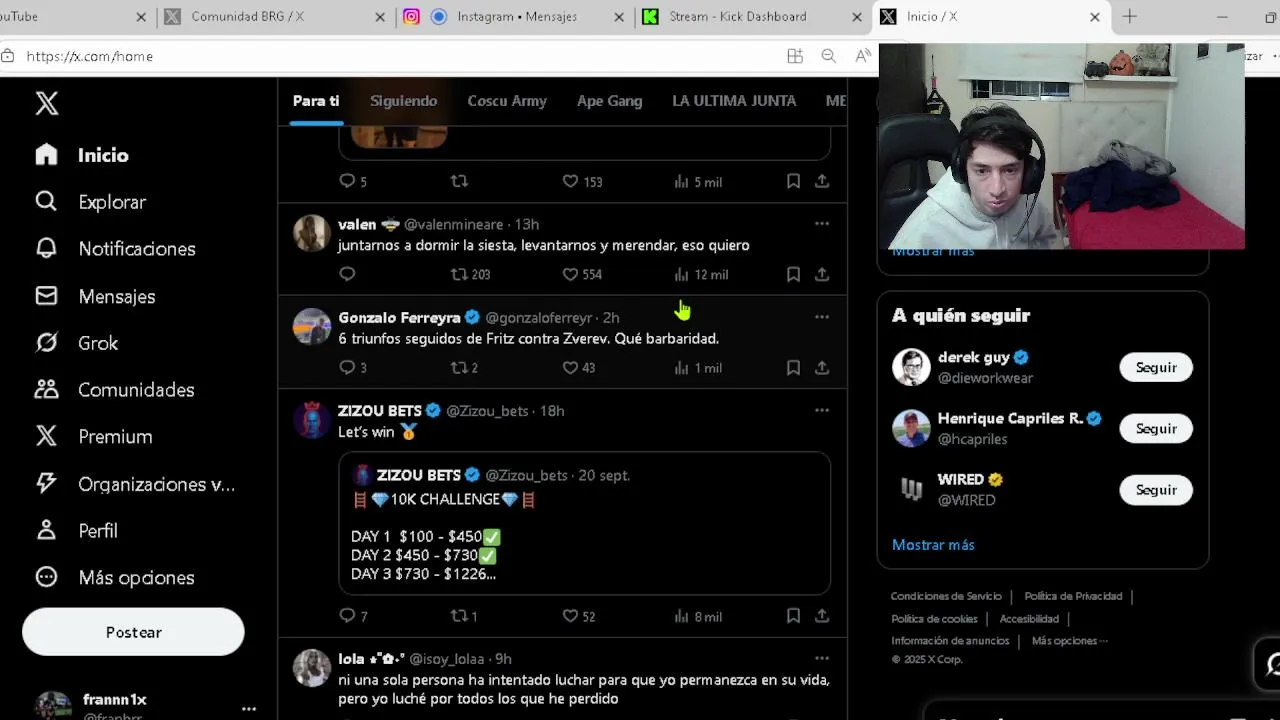Screen dimensions: 1280x720
Task: Open Política de Privacidad link
Action: click(1073, 596)
